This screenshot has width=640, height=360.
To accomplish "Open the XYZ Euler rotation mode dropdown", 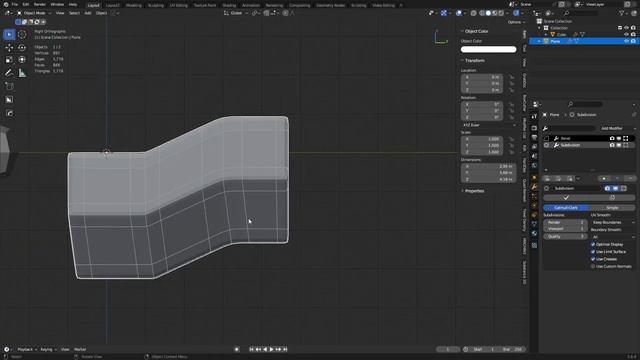I will pos(489,125).
